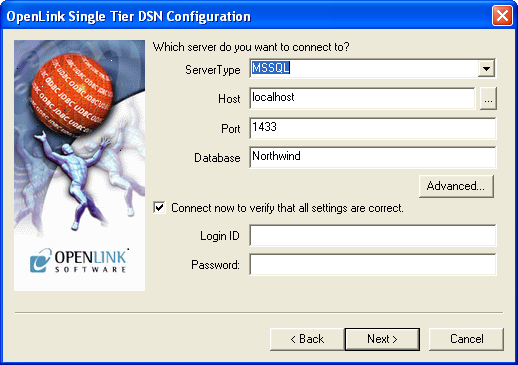Click inside the Host field showing localhost
Screen dimensions: 518x365
pos(362,98)
